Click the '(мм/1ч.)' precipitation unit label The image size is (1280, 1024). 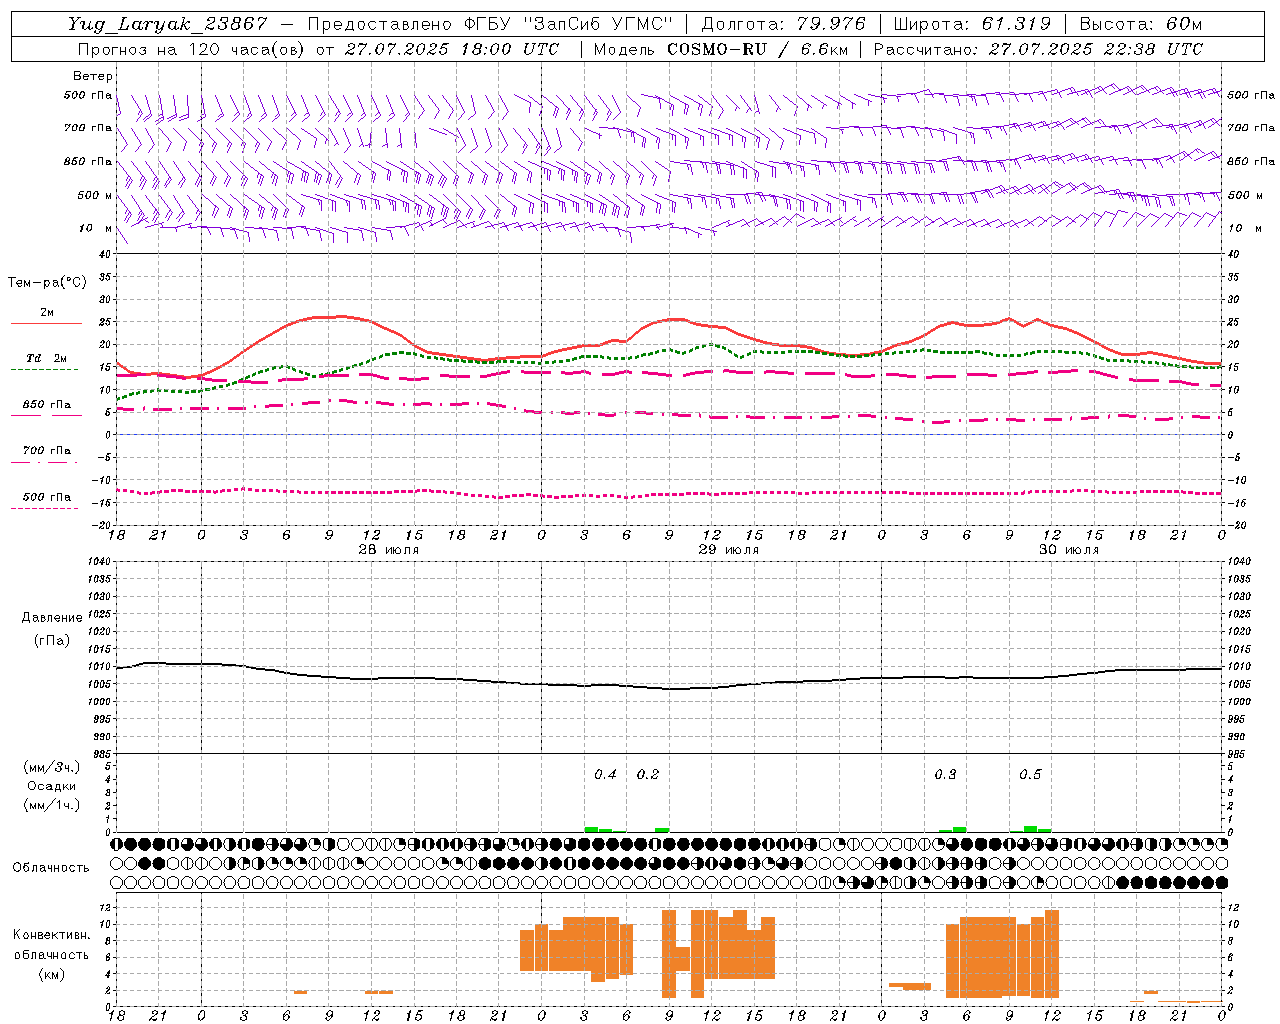point(52,805)
